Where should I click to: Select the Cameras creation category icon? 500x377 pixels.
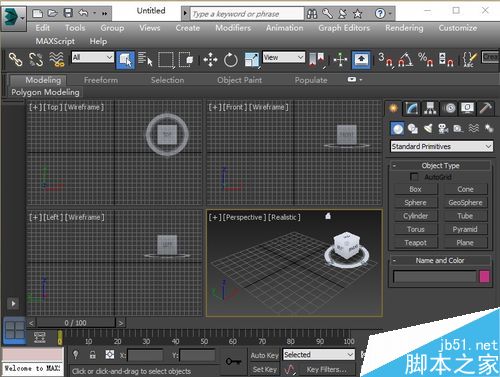443,129
